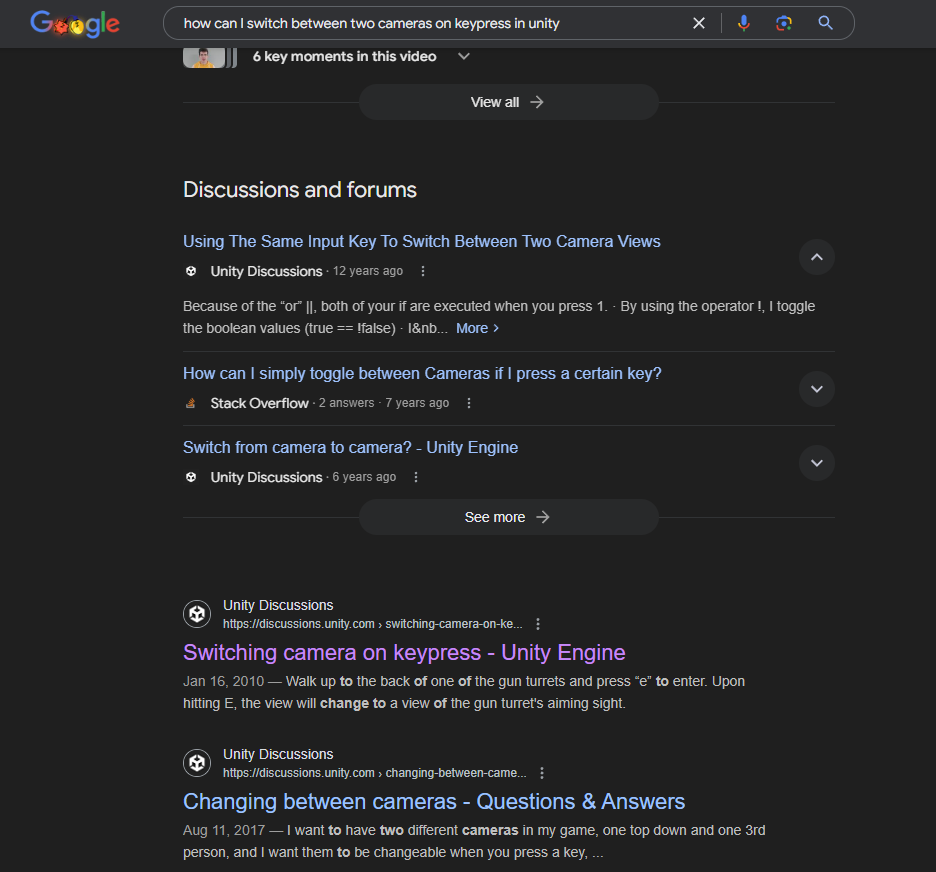Image resolution: width=936 pixels, height=872 pixels.
Task: Open Google Lens image search
Action: coord(784,23)
